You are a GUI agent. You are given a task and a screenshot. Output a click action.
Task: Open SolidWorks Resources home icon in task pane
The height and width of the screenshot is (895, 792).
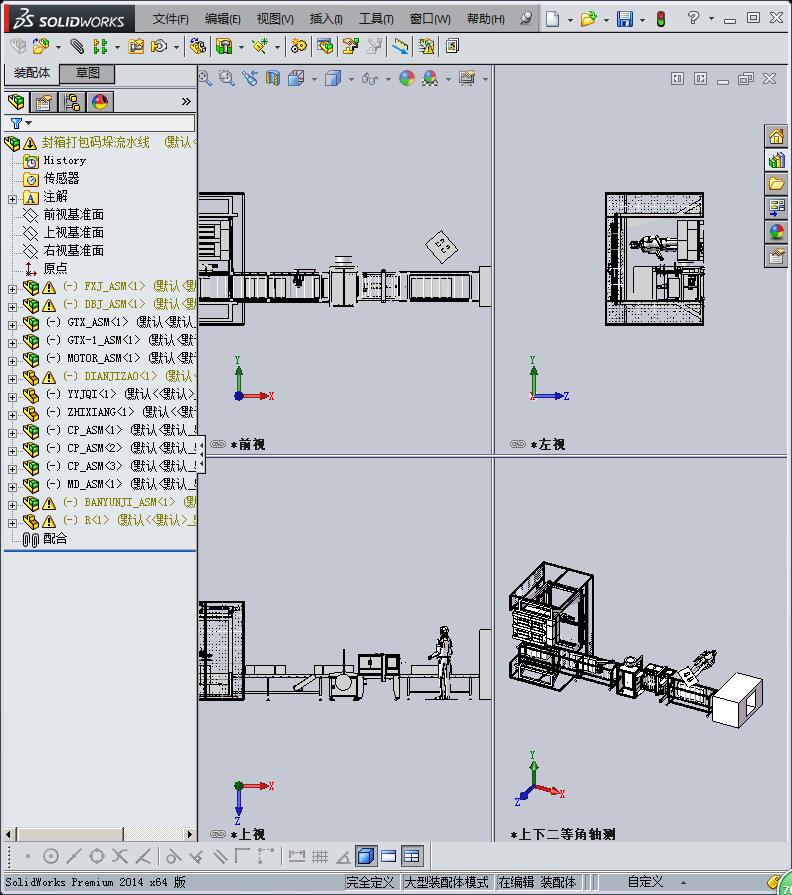[776, 136]
